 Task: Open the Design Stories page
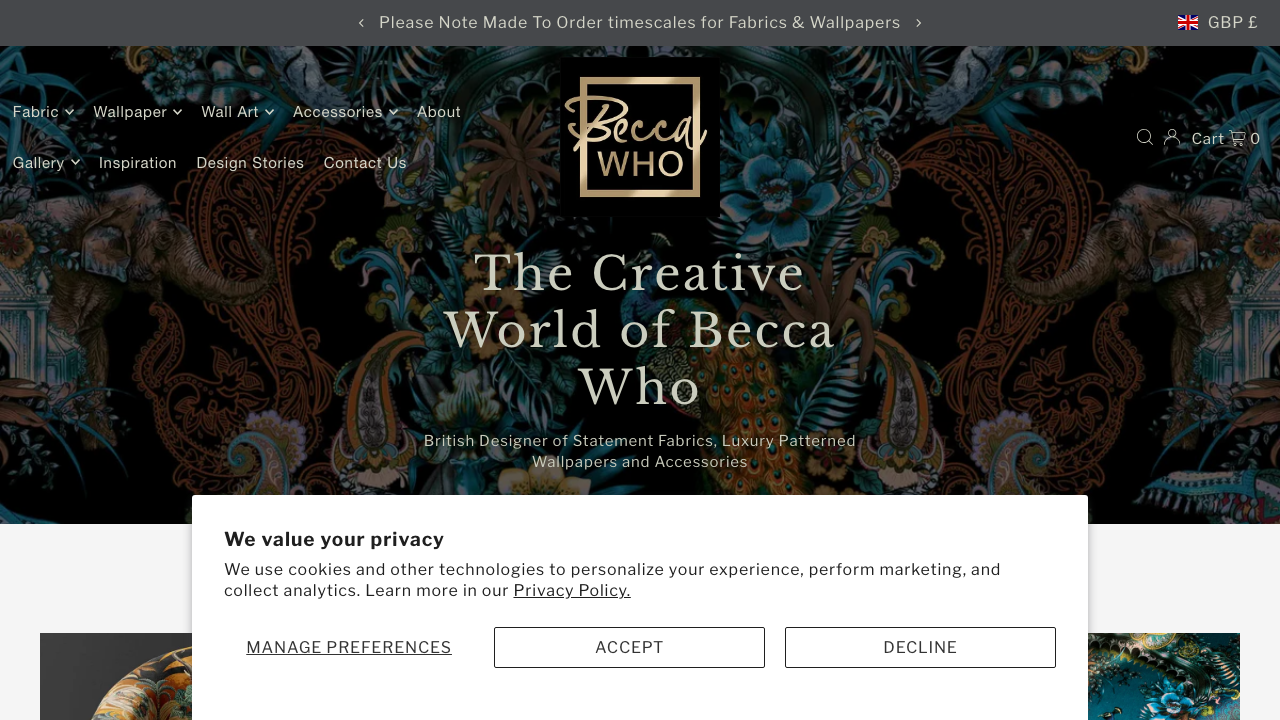pyautogui.click(x=250, y=162)
